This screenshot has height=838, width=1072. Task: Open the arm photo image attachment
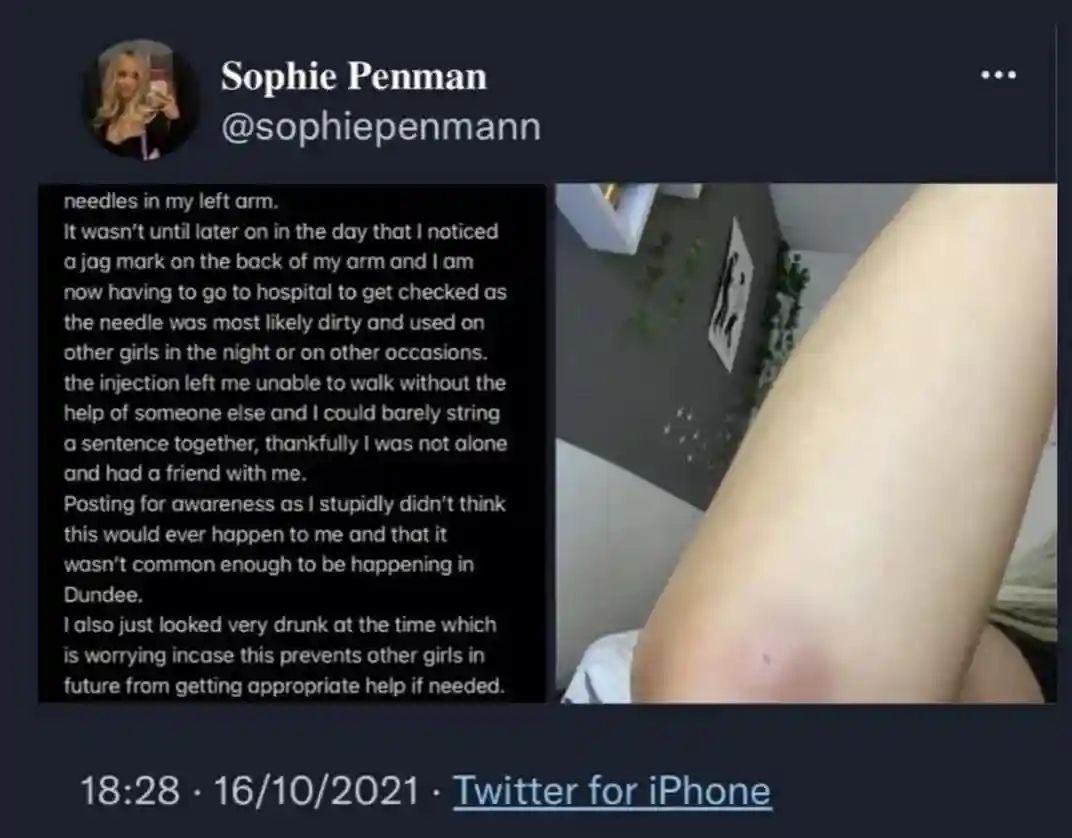pyautogui.click(x=806, y=443)
